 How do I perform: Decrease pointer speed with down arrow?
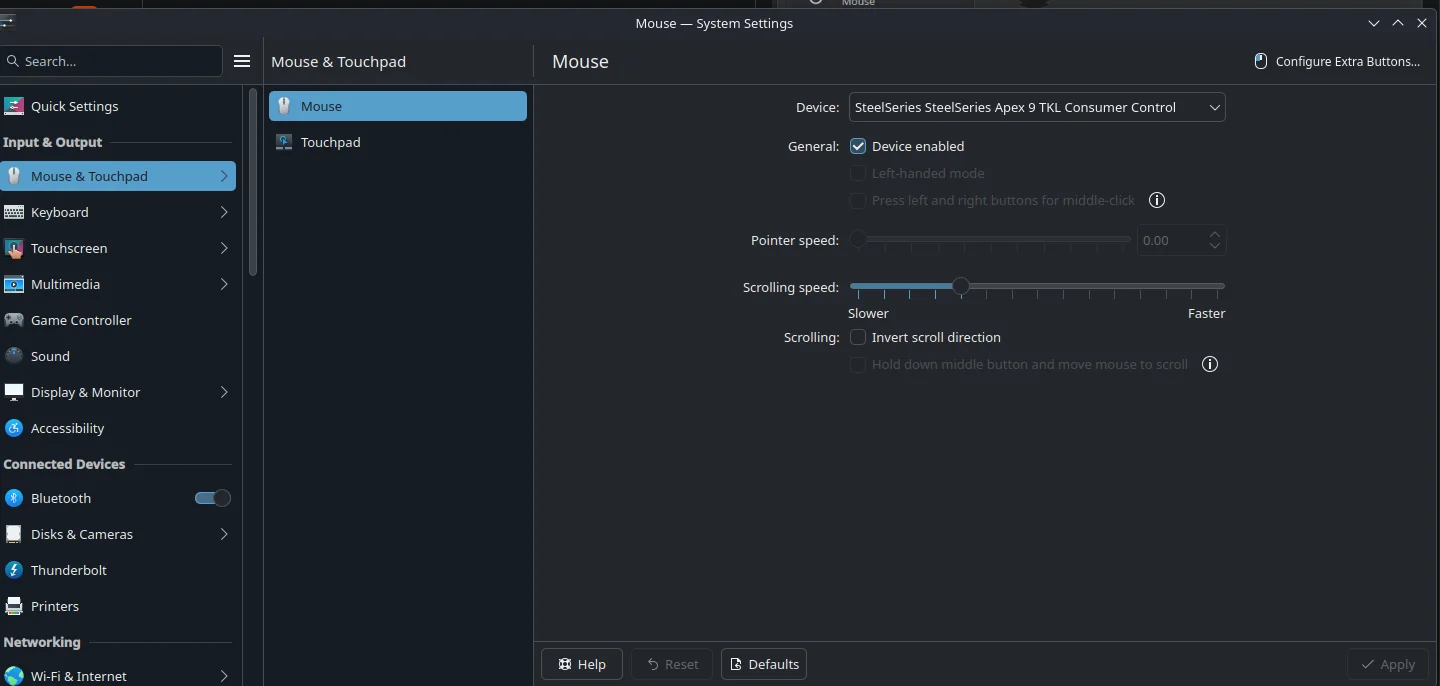[x=1215, y=246]
